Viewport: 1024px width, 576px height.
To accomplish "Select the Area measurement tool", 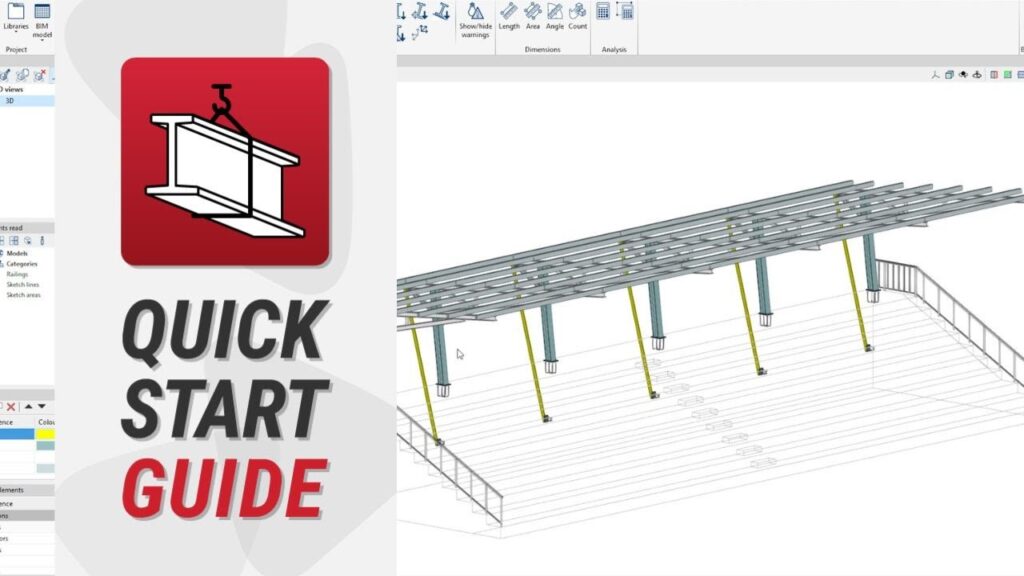I will 533,16.
